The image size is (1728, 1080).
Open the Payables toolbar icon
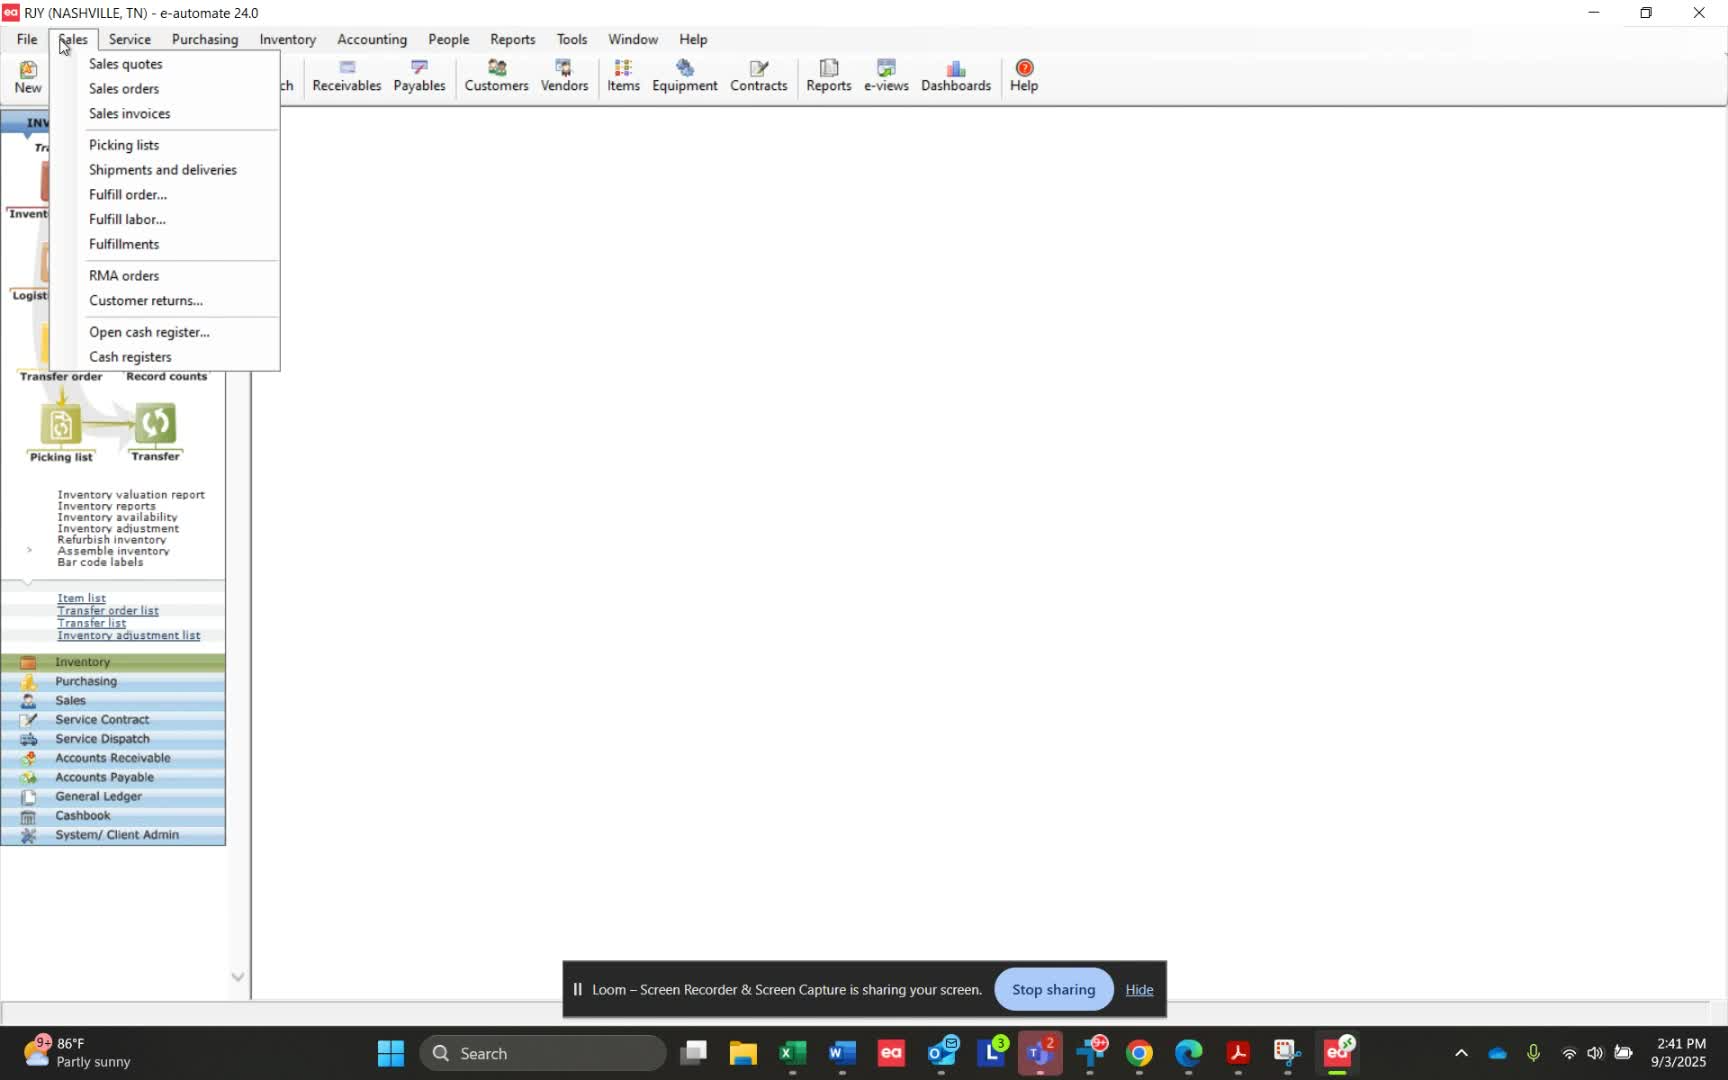(419, 76)
